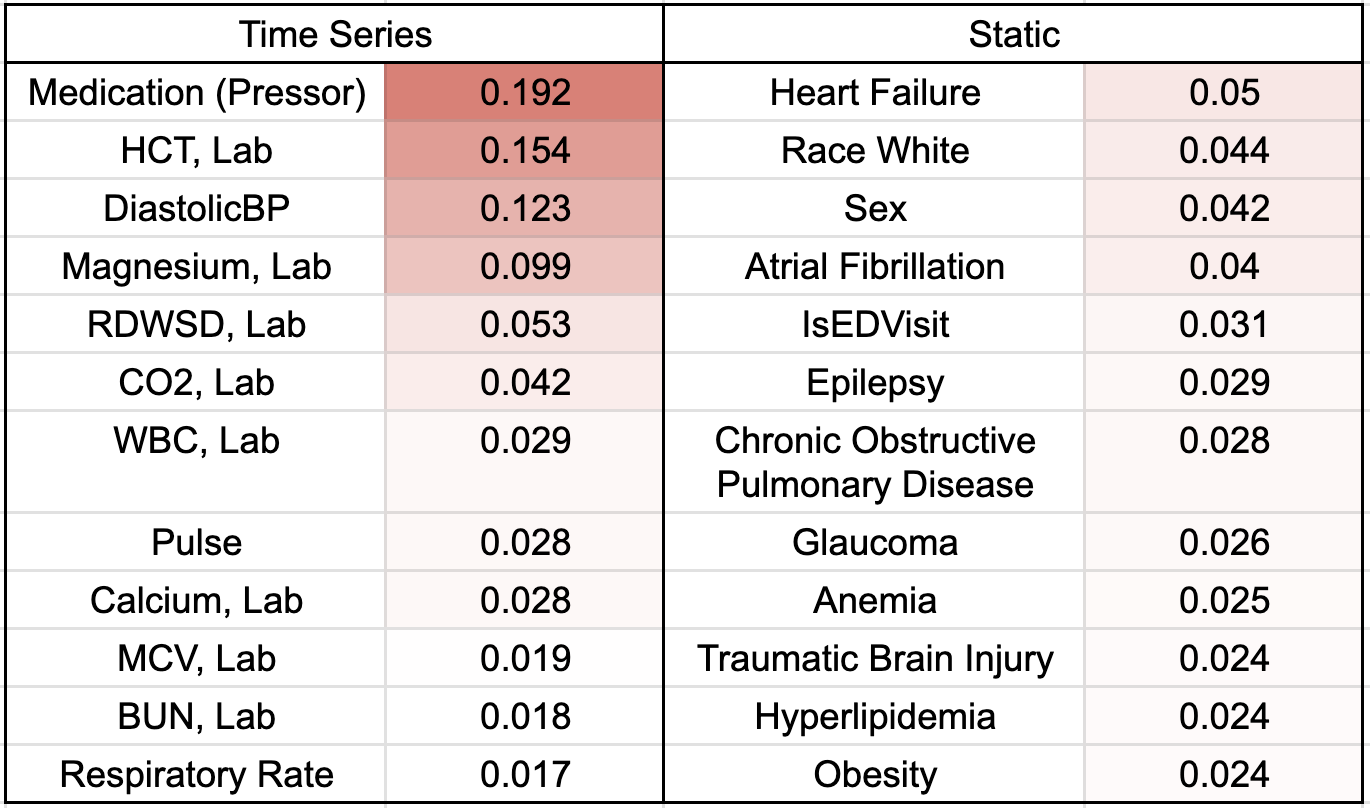Select the 0.099 value cell
The width and height of the screenshot is (1370, 808).
click(525, 267)
